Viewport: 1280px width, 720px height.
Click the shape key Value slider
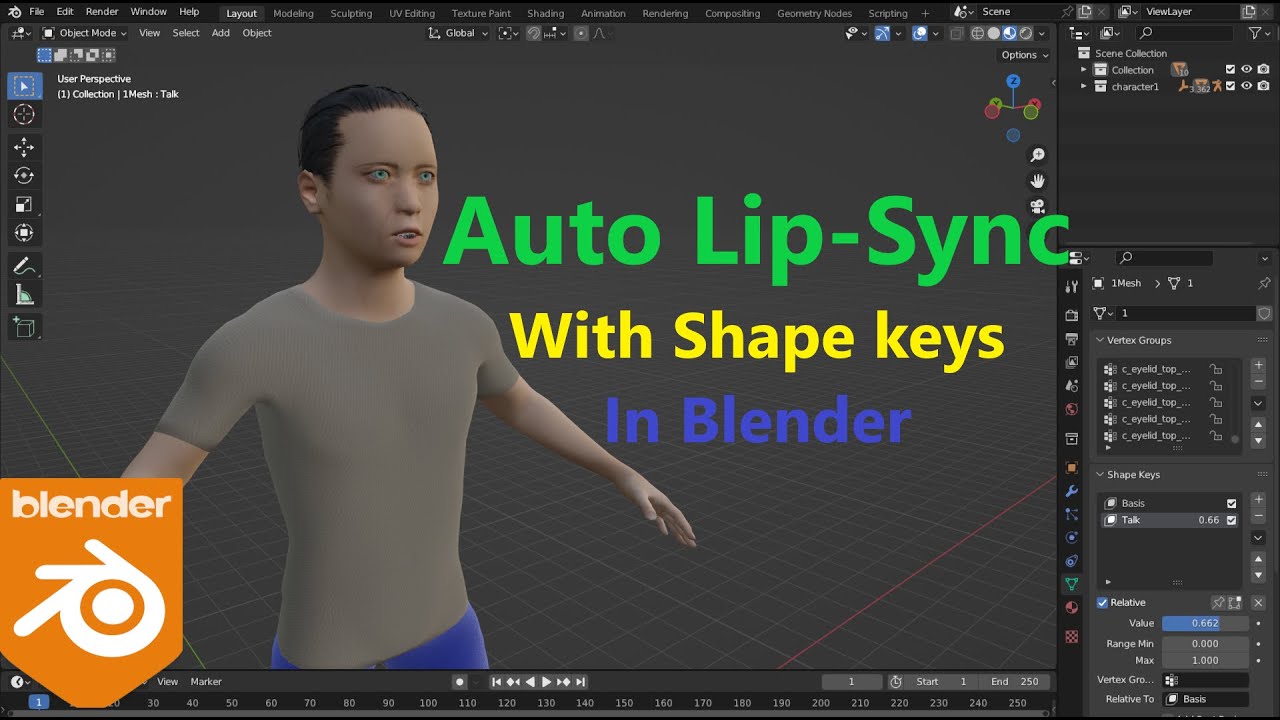[x=1205, y=623]
